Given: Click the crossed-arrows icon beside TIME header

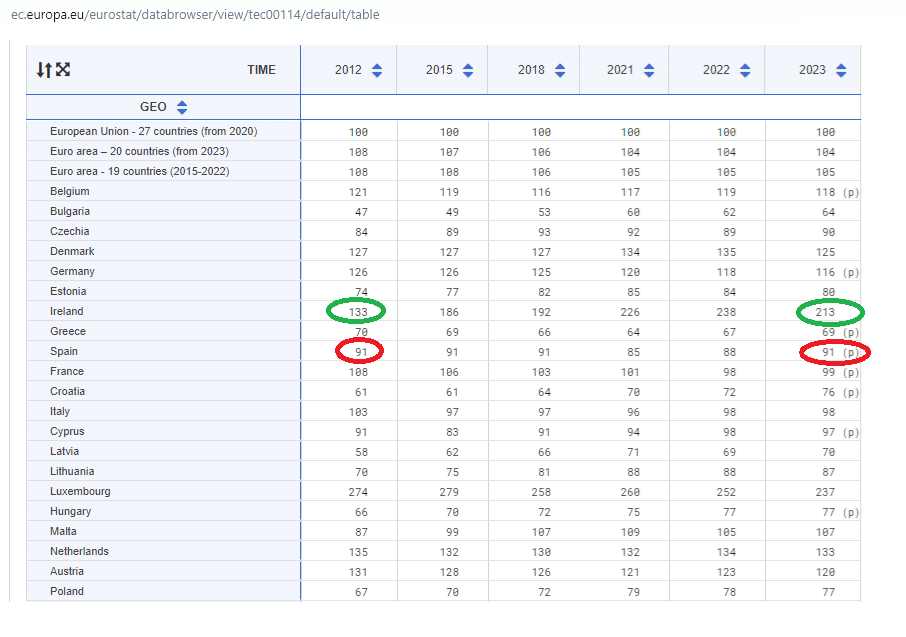Looking at the screenshot, I should point(62,69).
